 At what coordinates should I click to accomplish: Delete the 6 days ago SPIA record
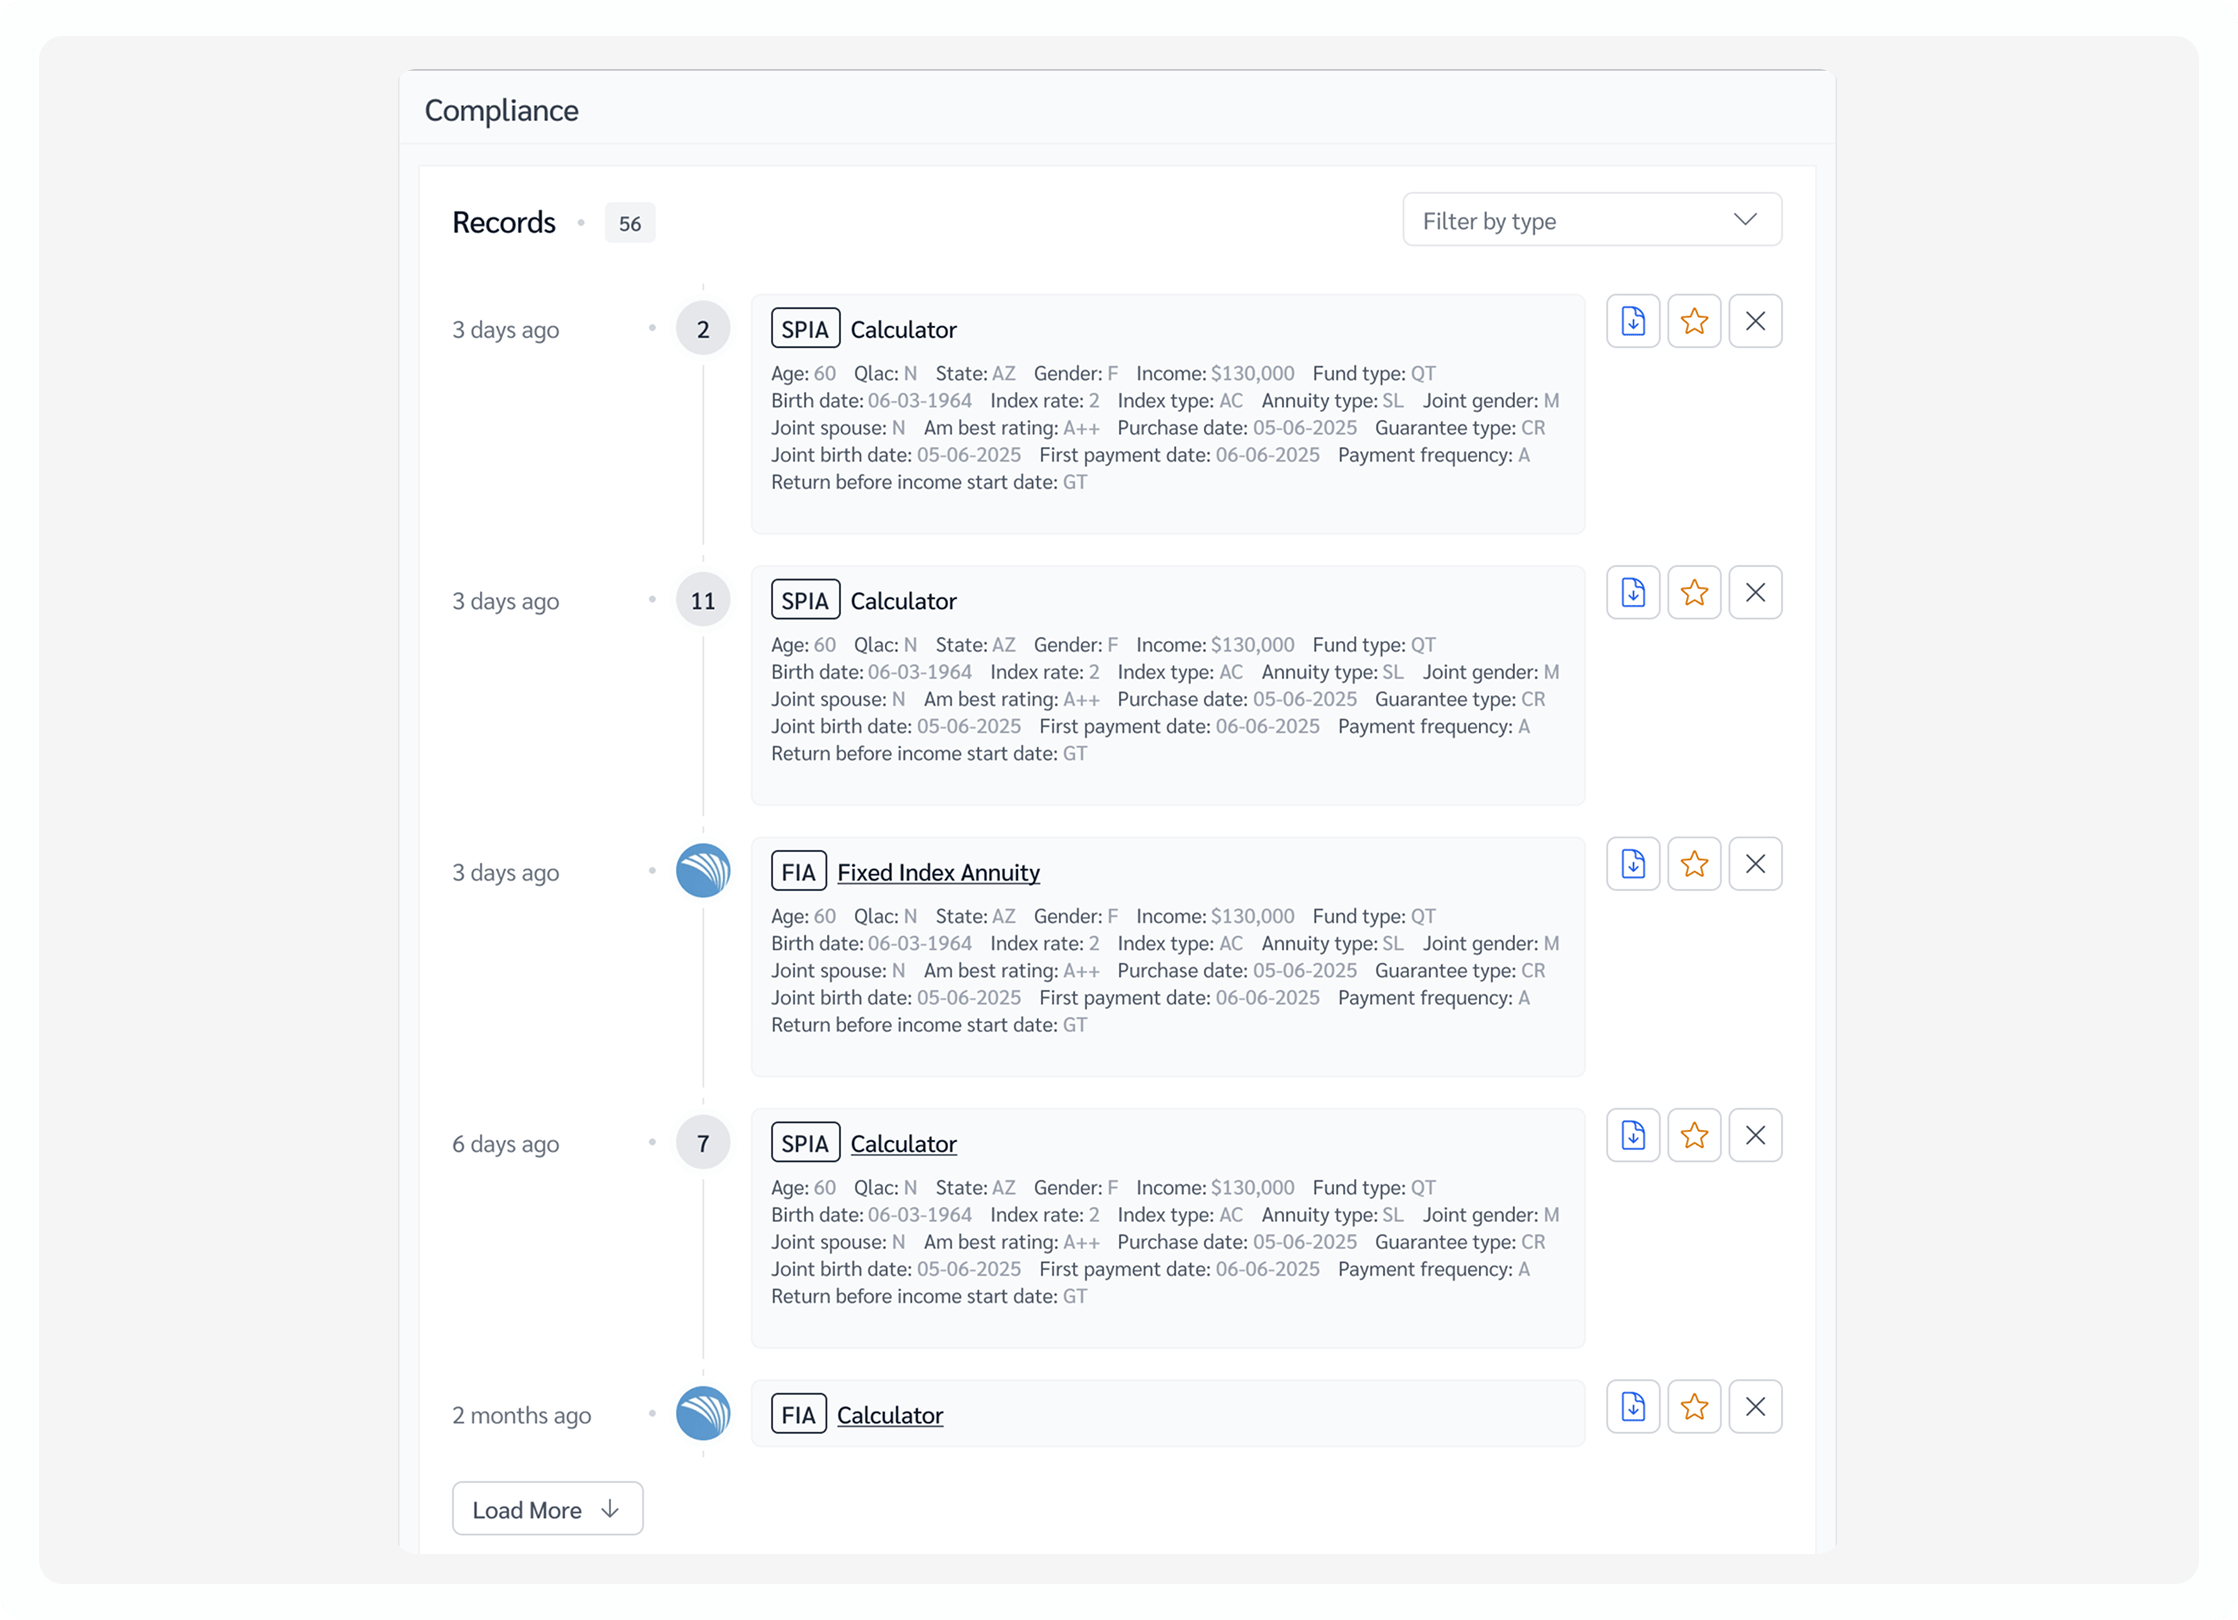1754,1135
